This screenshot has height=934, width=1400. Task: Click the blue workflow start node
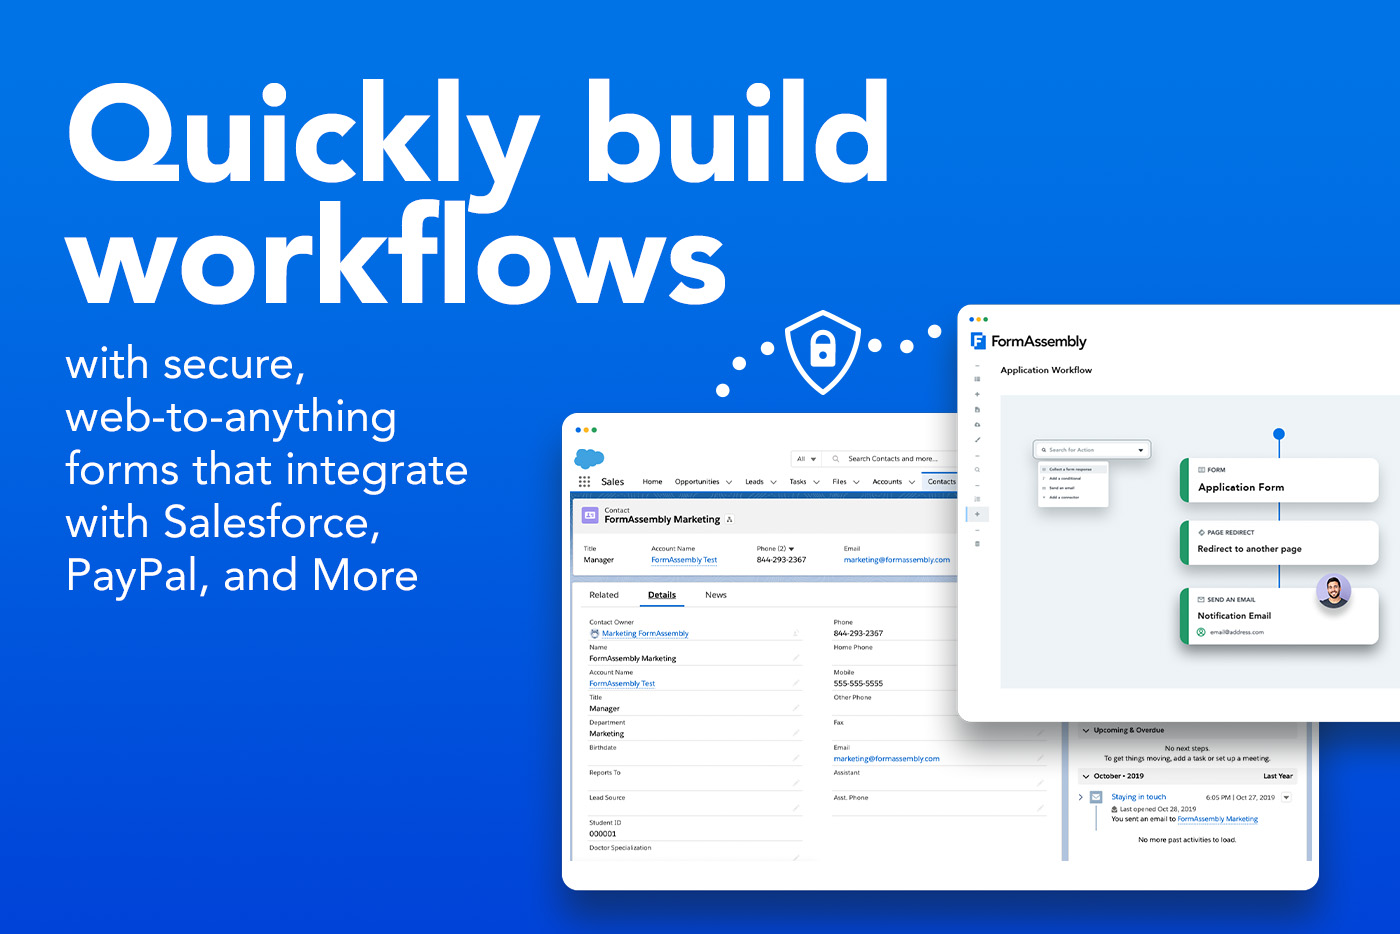[x=1279, y=434]
